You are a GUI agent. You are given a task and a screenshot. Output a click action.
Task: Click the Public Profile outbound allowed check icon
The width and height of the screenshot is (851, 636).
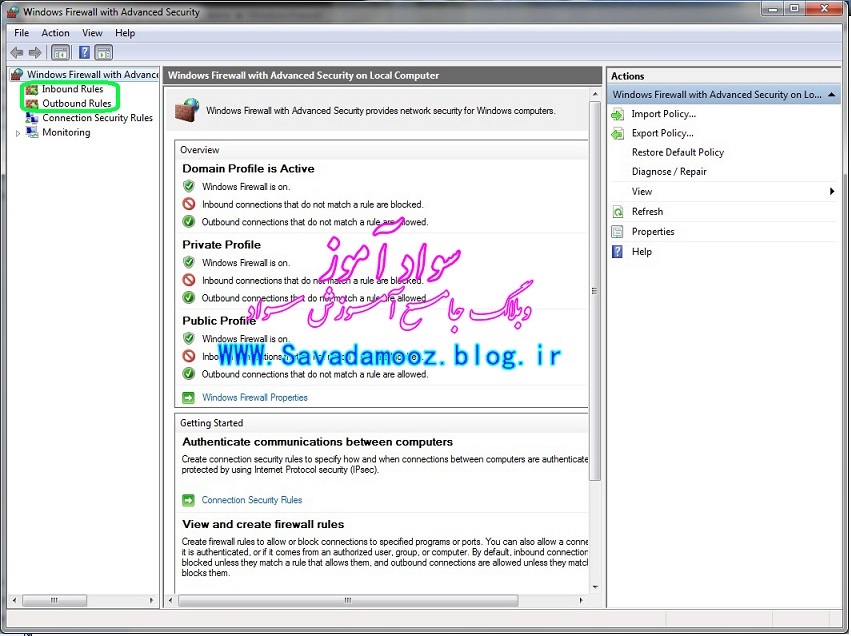[188, 374]
